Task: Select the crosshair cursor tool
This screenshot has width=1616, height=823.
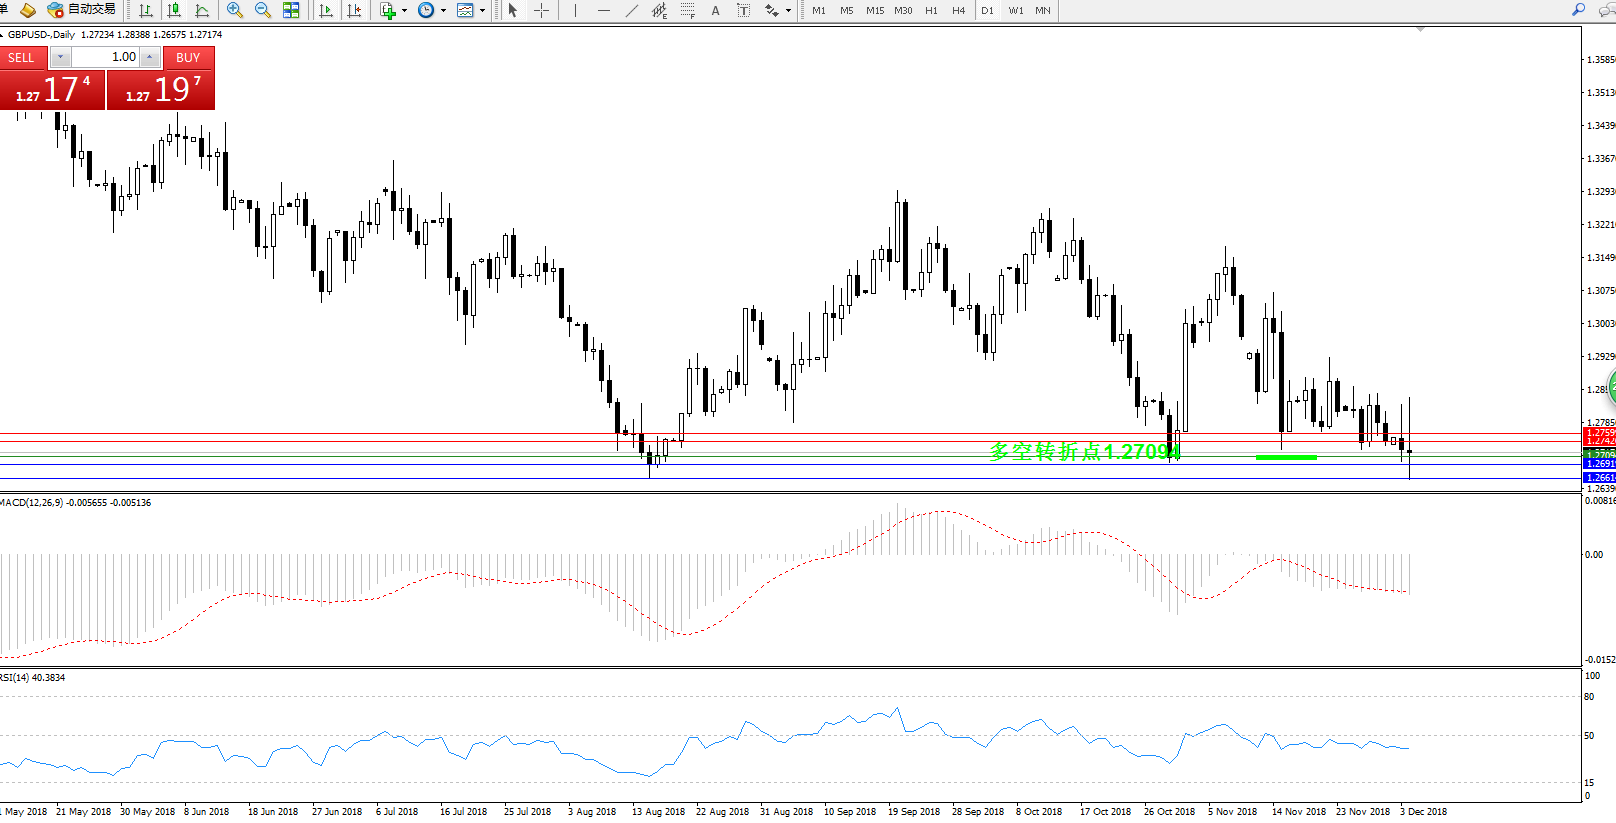Action: (x=541, y=10)
